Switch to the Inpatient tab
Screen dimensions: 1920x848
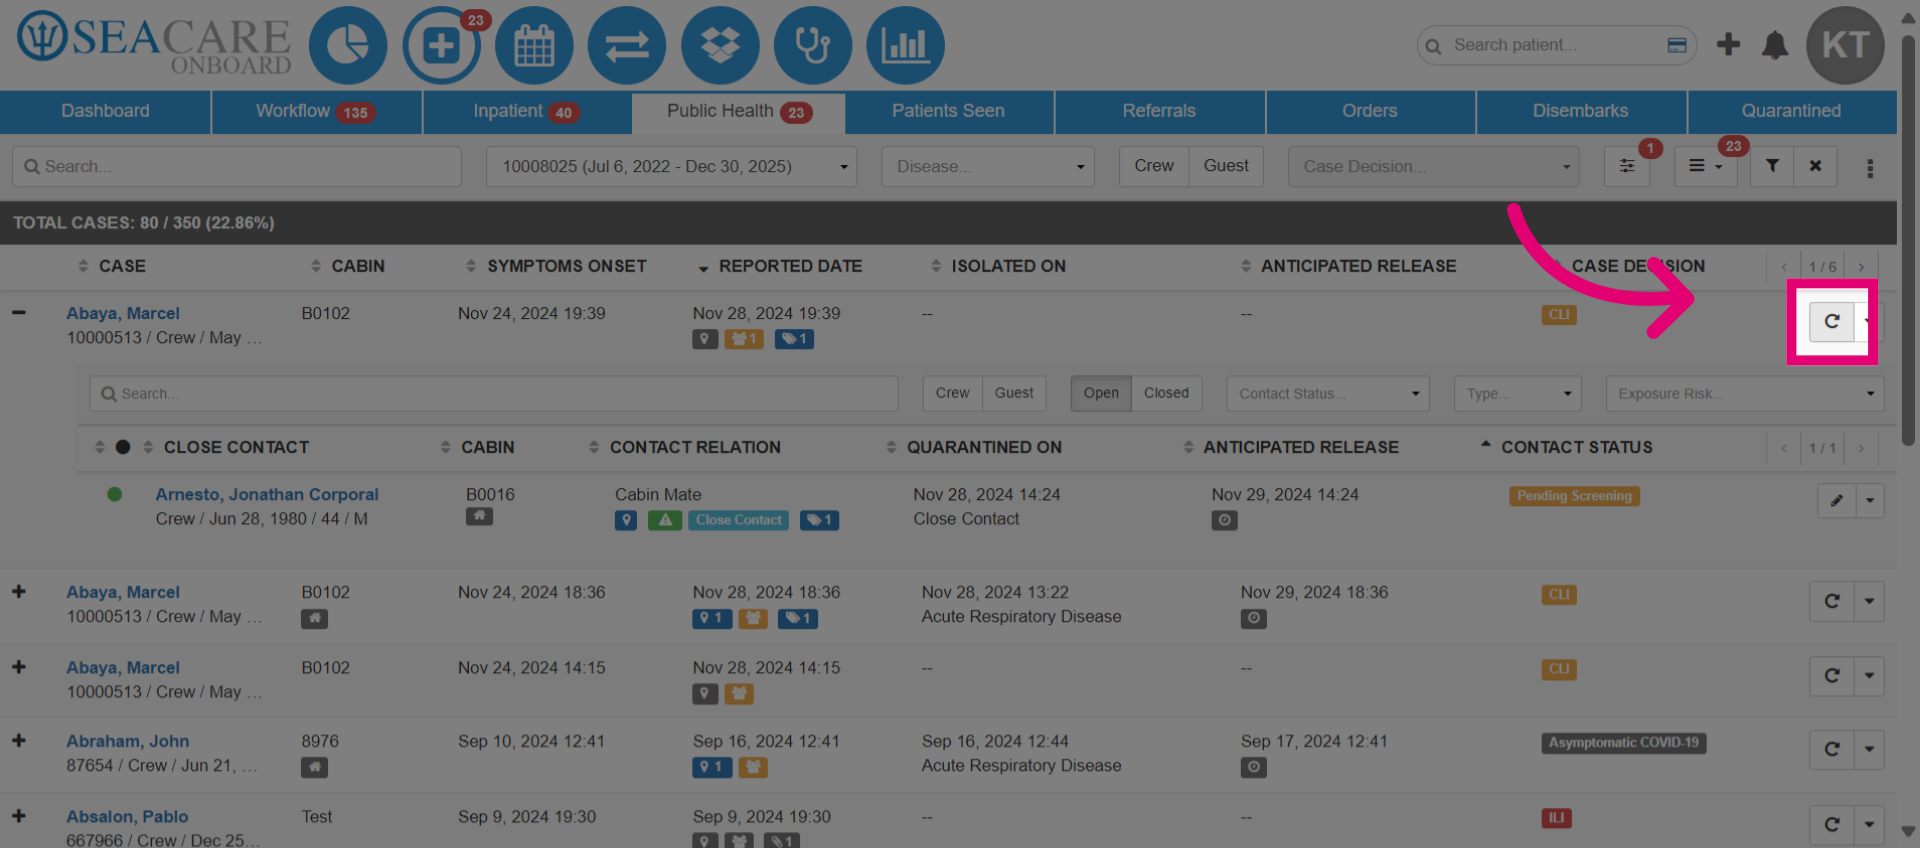526,111
